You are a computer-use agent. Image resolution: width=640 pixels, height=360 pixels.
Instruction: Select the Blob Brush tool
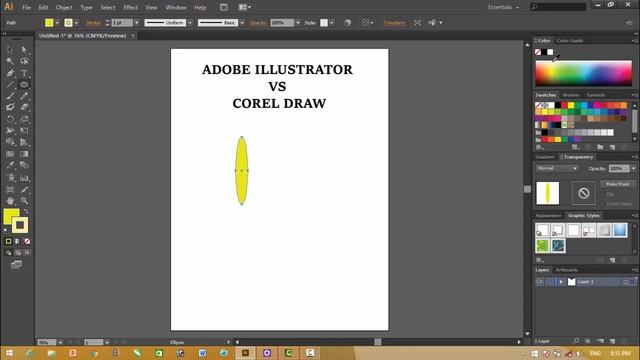pos(10,107)
